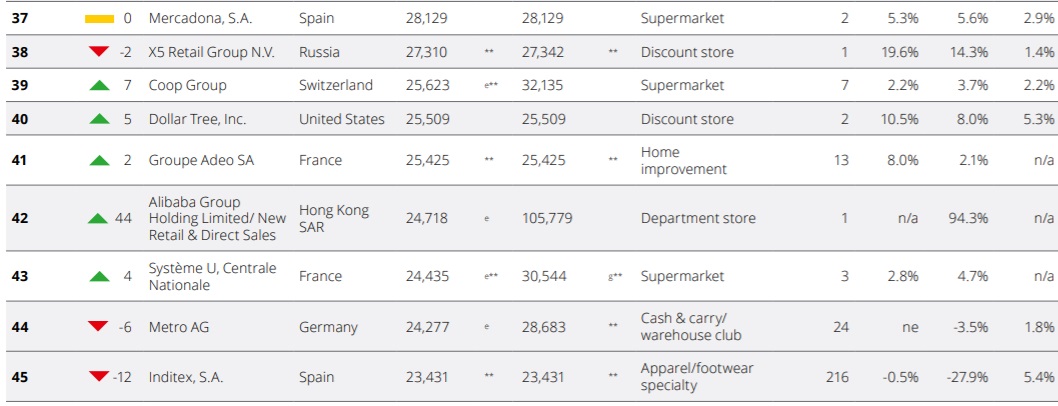Click the red down arrow for X5 Retail Group
1058x406 pixels.
point(99,52)
